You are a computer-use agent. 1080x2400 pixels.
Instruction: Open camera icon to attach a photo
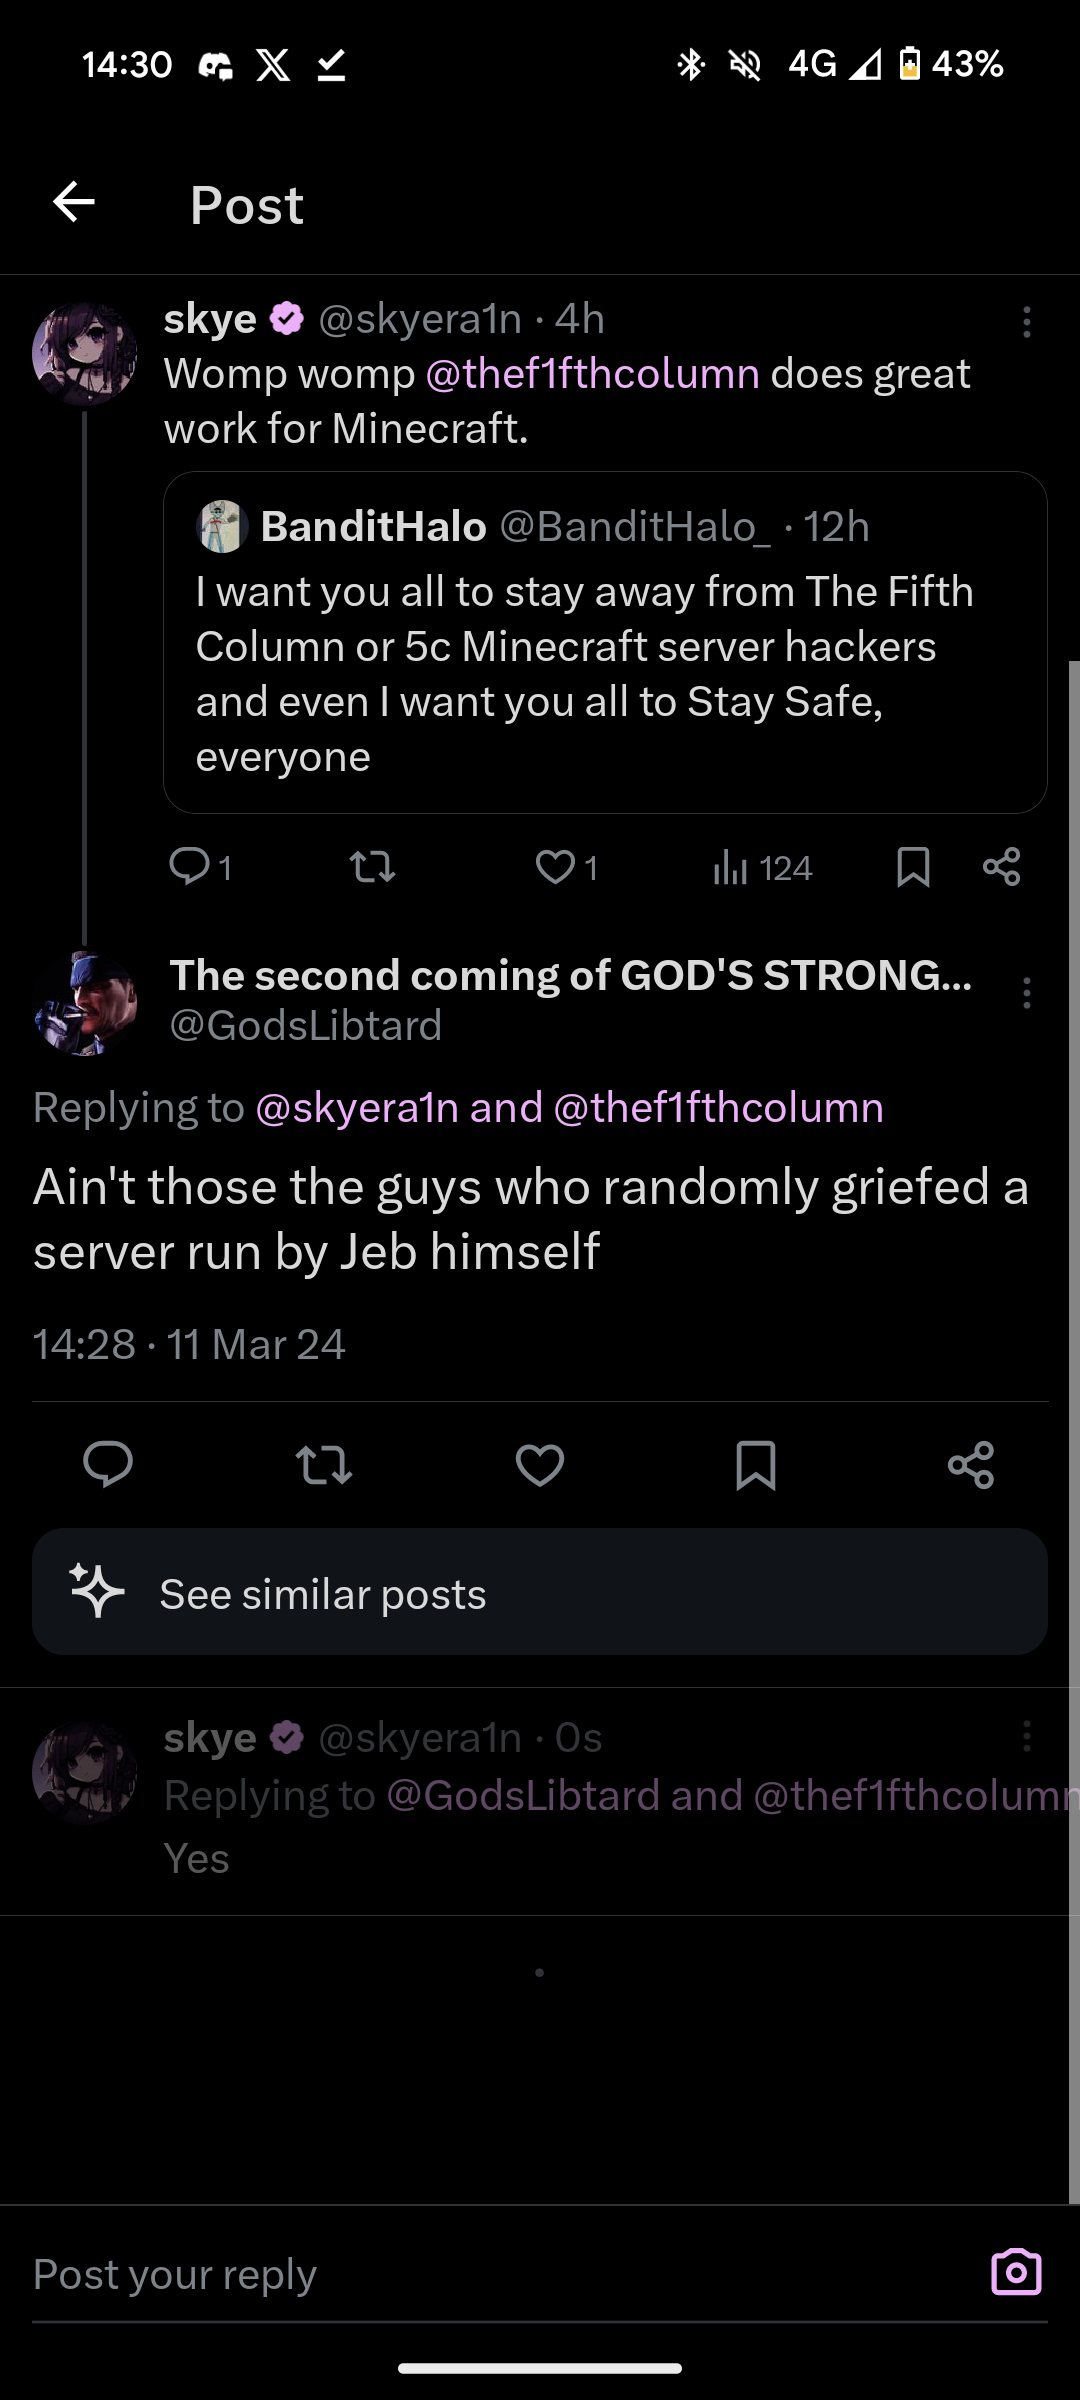click(x=1016, y=2273)
